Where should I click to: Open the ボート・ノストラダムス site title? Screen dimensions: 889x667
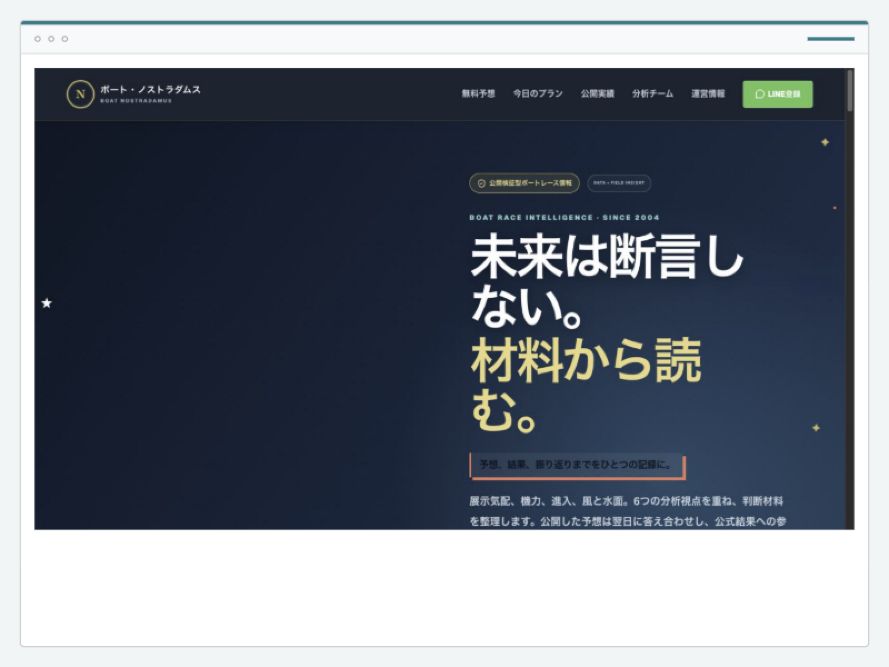150,90
